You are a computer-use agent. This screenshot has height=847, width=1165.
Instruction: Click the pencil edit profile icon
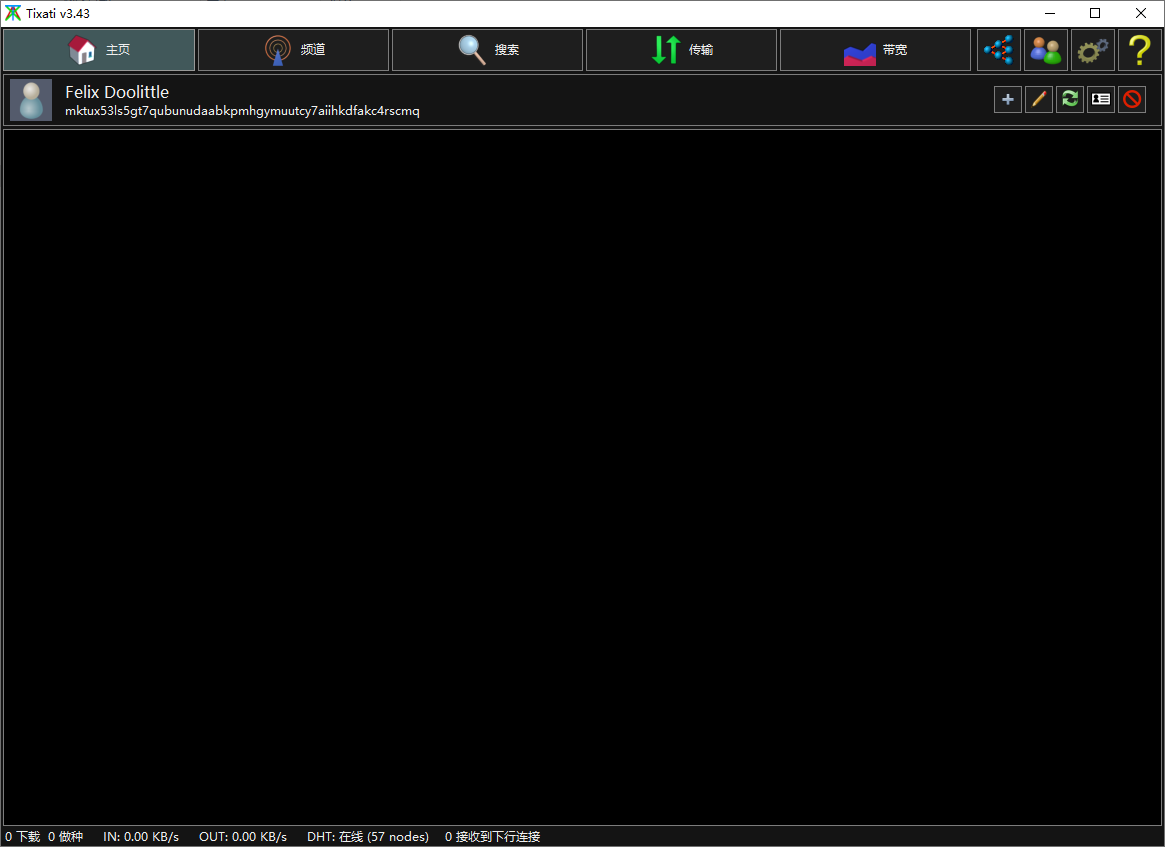(x=1039, y=99)
